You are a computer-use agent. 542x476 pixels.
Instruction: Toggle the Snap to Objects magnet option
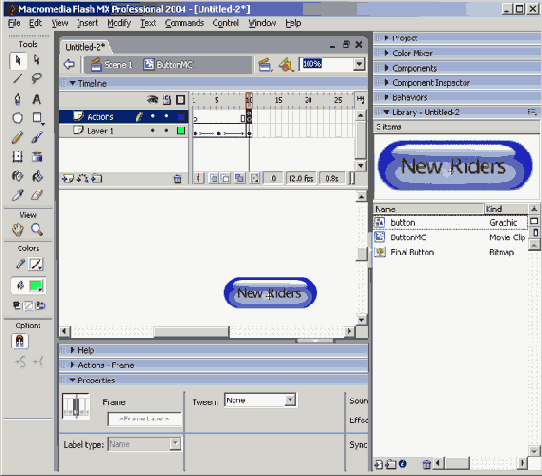pyautogui.click(x=20, y=341)
